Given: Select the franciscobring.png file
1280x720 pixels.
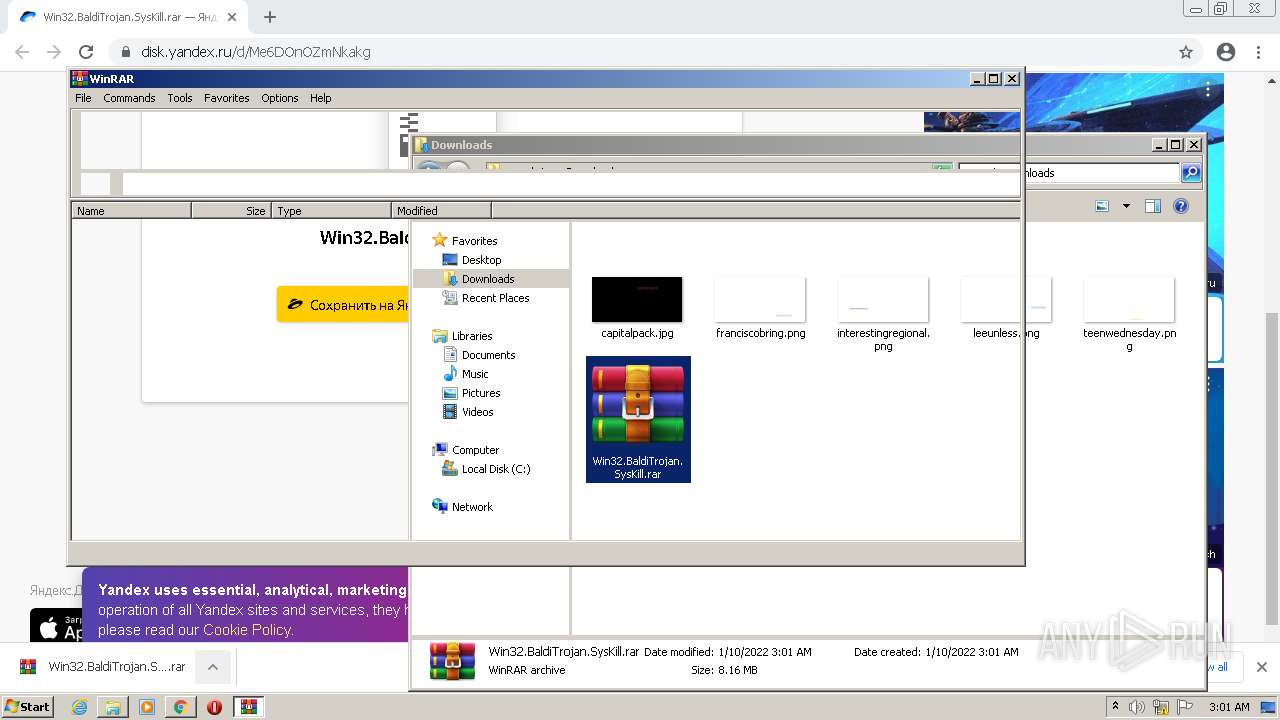Looking at the screenshot, I should (760, 309).
